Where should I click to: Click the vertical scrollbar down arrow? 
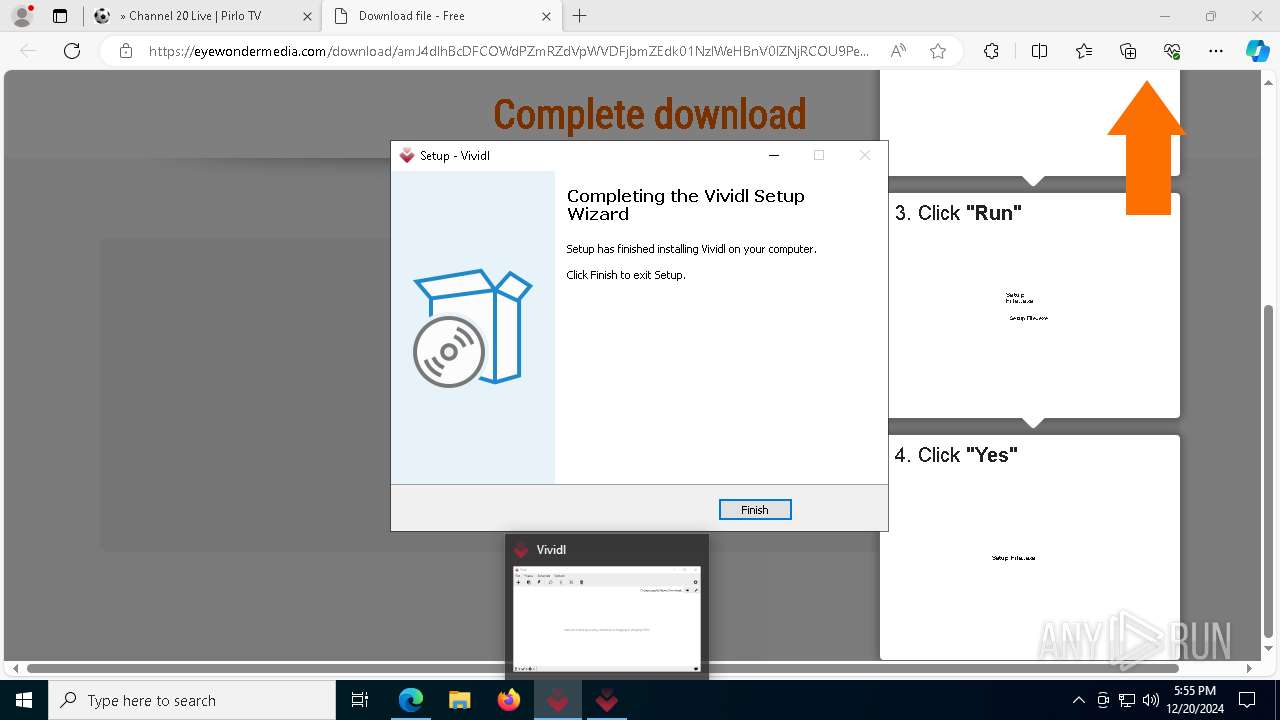pos(1269,650)
